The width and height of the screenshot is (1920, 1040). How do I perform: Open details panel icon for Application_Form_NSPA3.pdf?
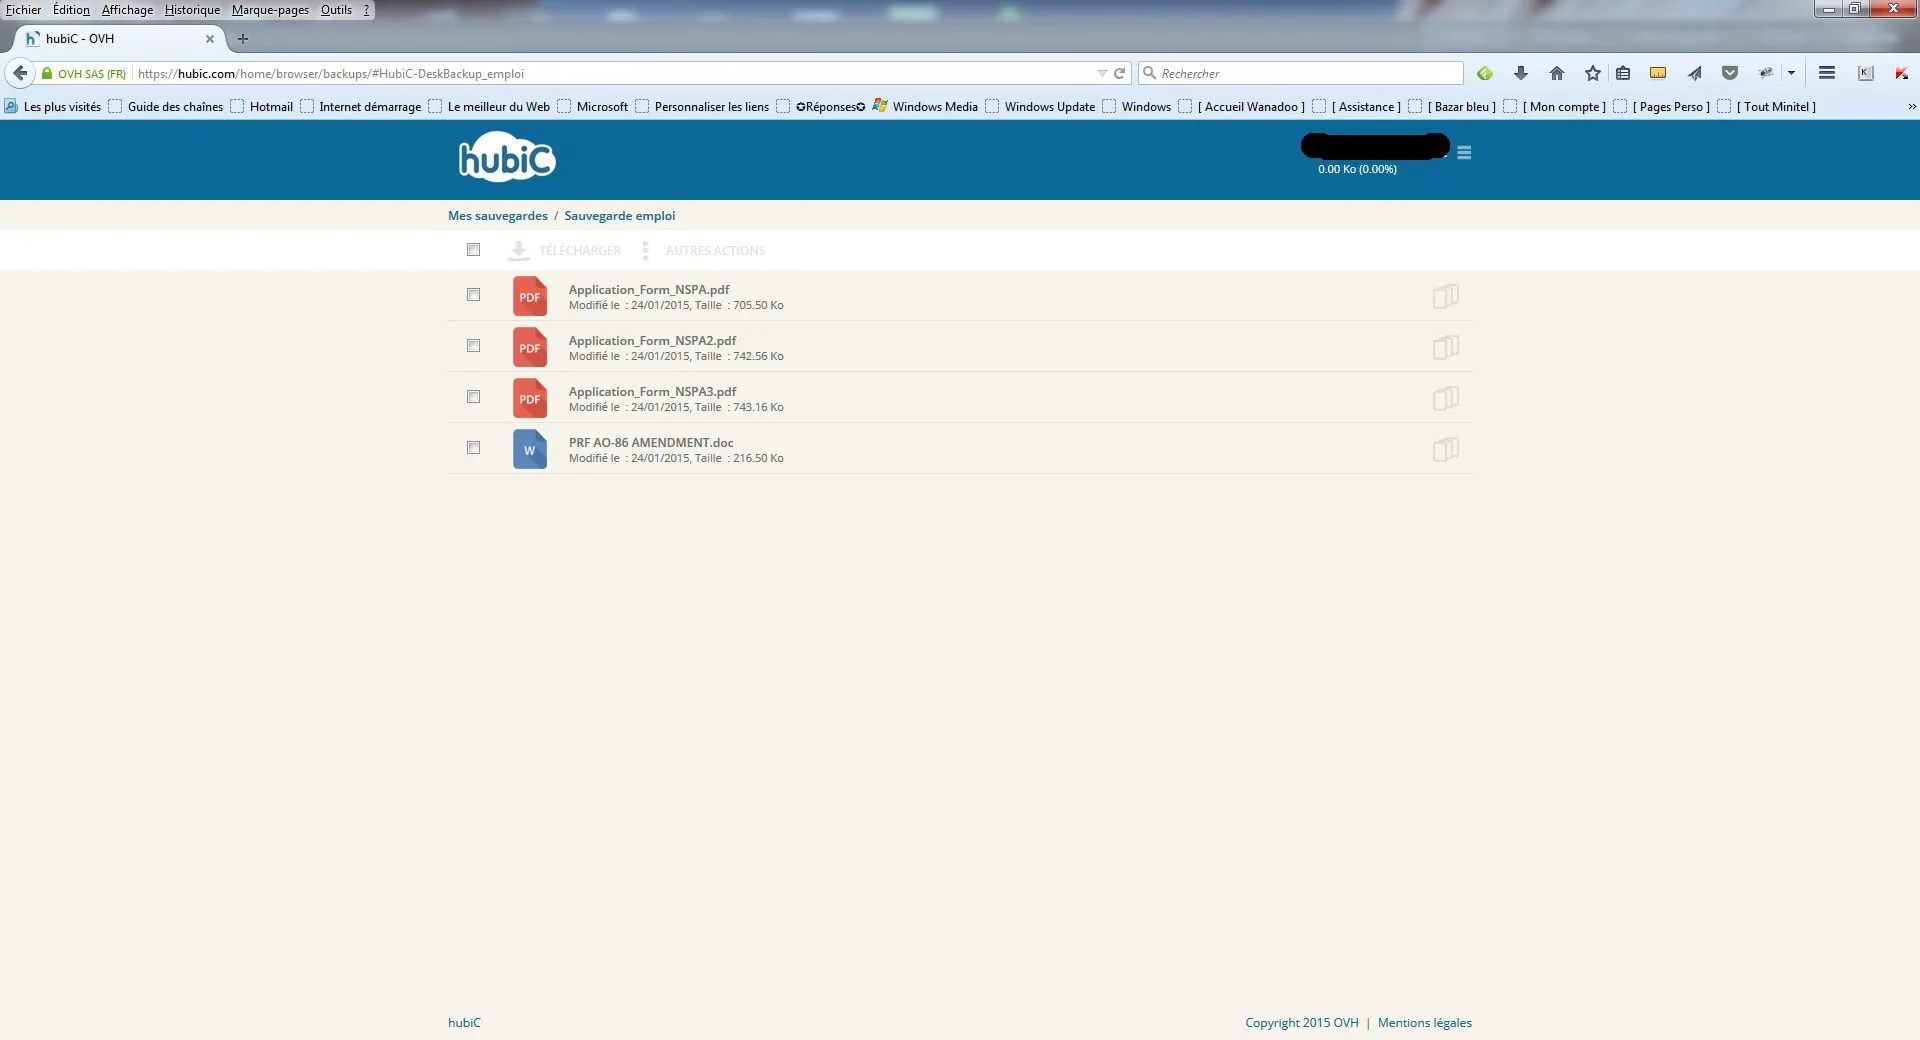click(1445, 399)
